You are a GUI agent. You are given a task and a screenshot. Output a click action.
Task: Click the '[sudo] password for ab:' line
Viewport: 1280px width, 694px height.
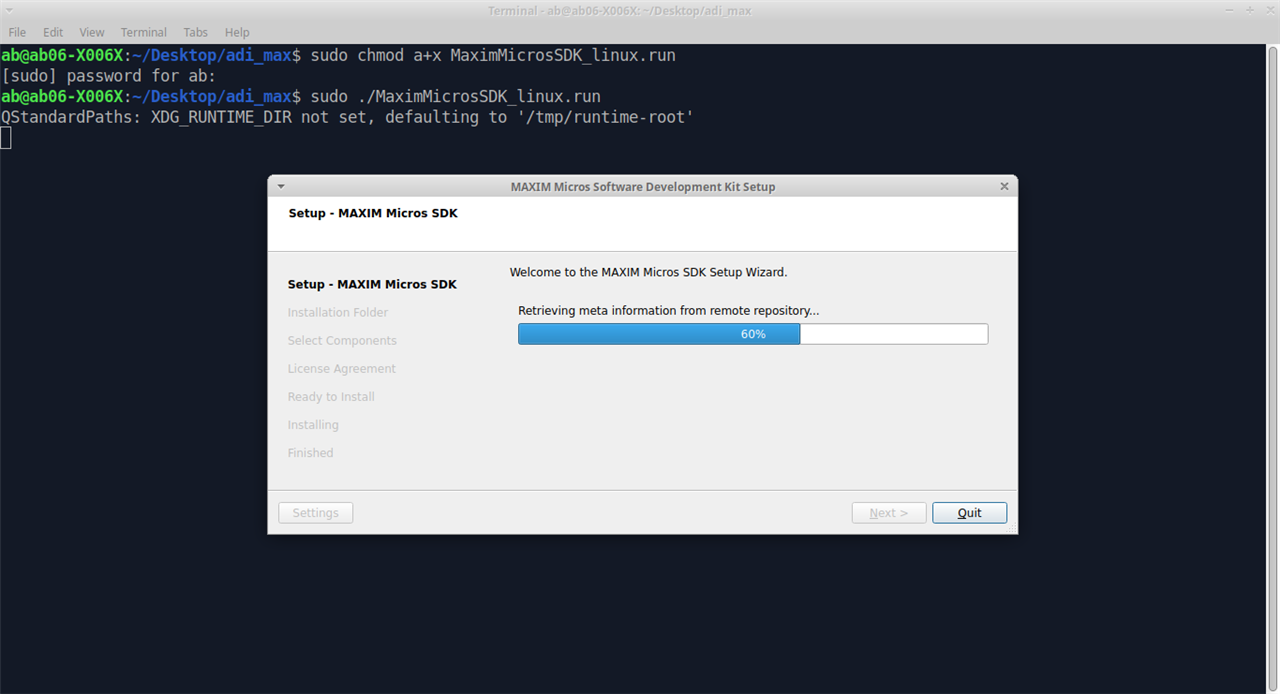click(109, 76)
